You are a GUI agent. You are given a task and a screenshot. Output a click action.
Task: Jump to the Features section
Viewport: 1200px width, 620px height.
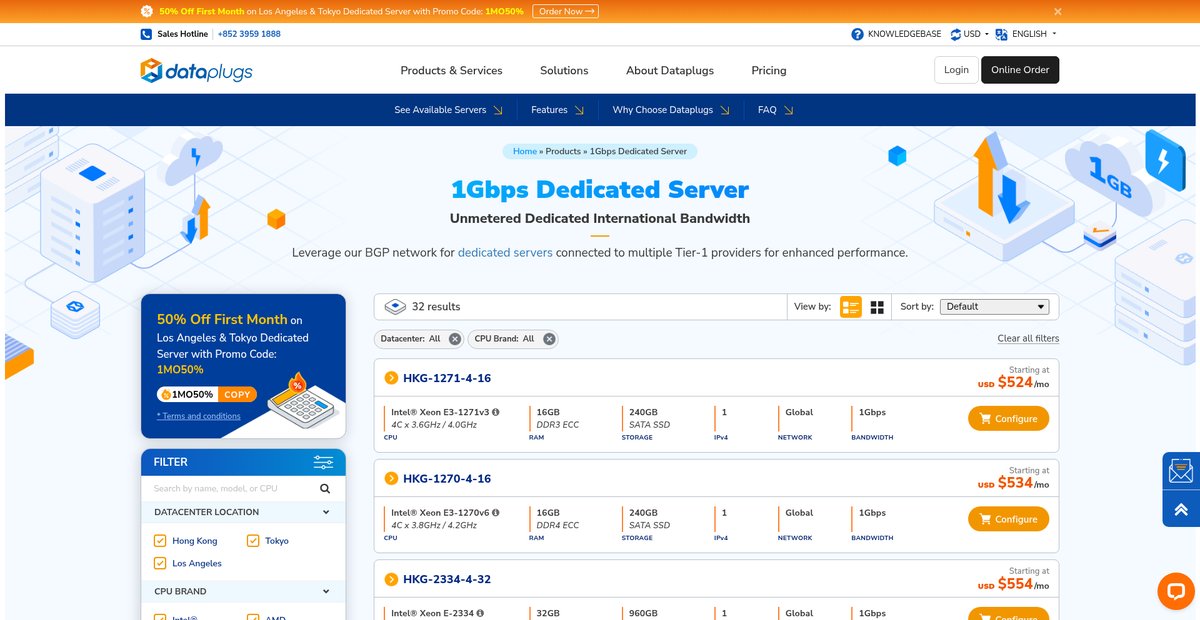pos(557,110)
